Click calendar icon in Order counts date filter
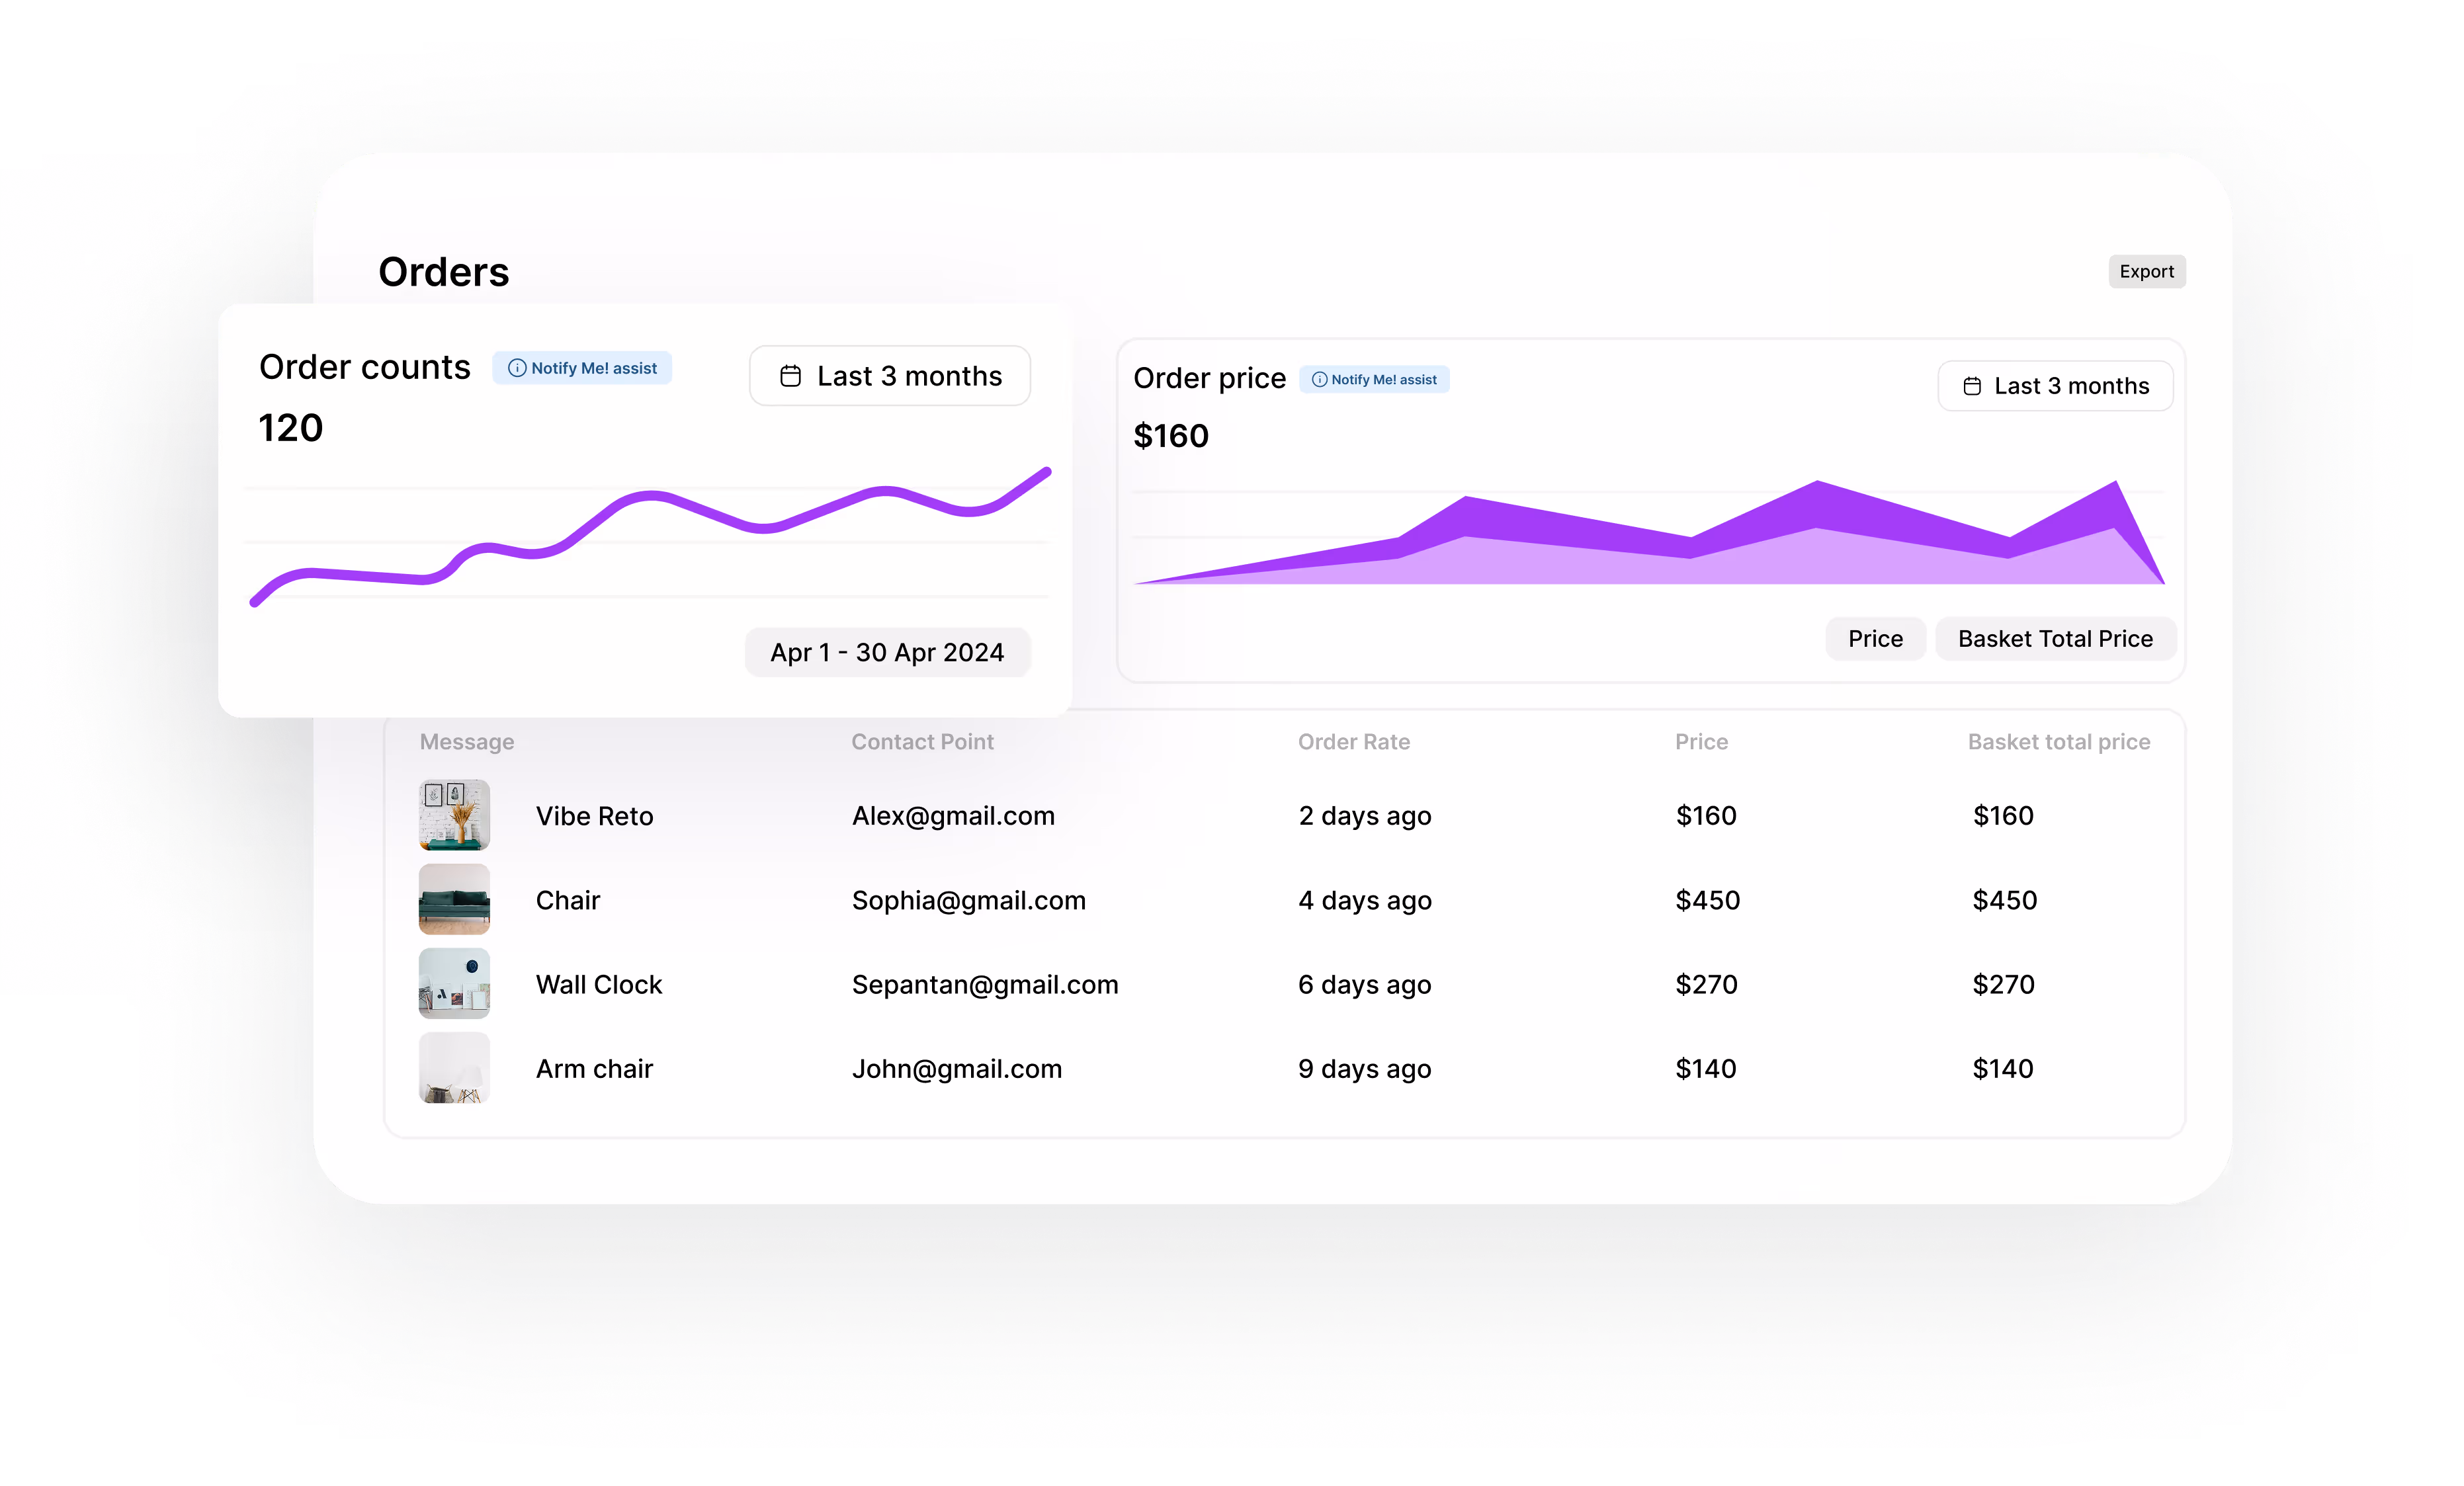2464x1486 pixels. point(790,376)
